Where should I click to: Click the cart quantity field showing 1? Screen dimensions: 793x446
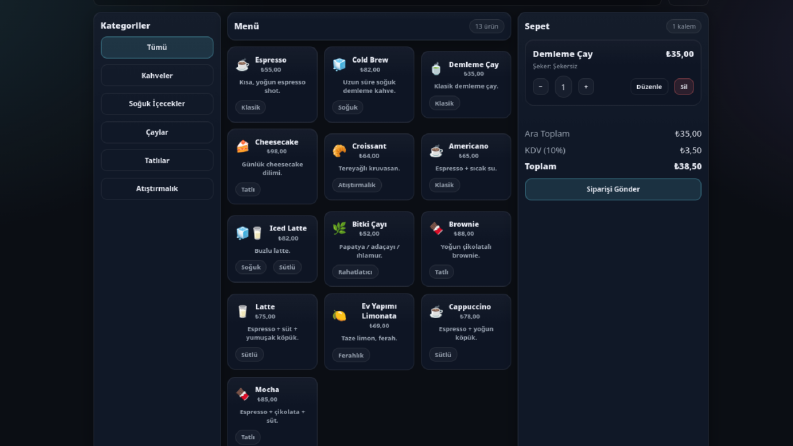click(563, 87)
